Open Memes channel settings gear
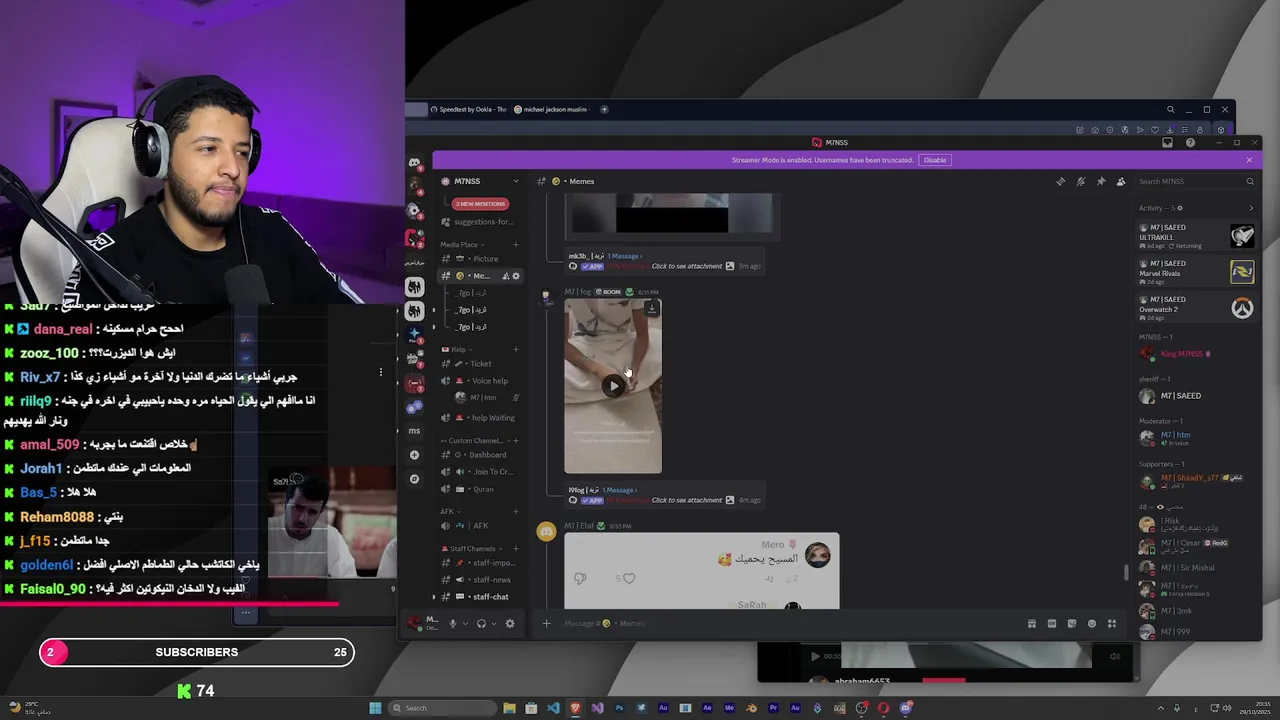 pos(516,276)
